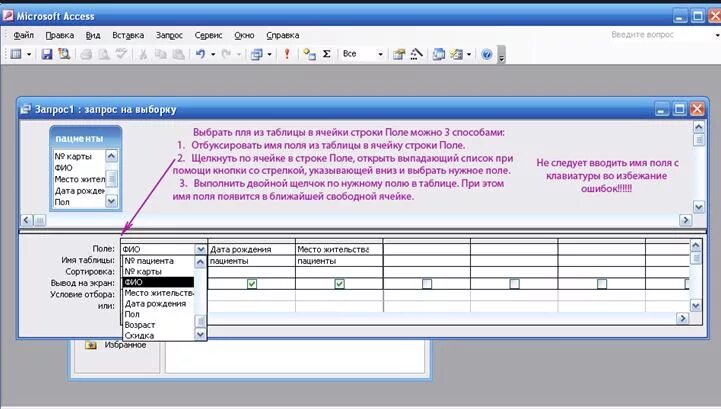Open the Undo history dropdown arrow
721x409 pixels.
[213, 54]
